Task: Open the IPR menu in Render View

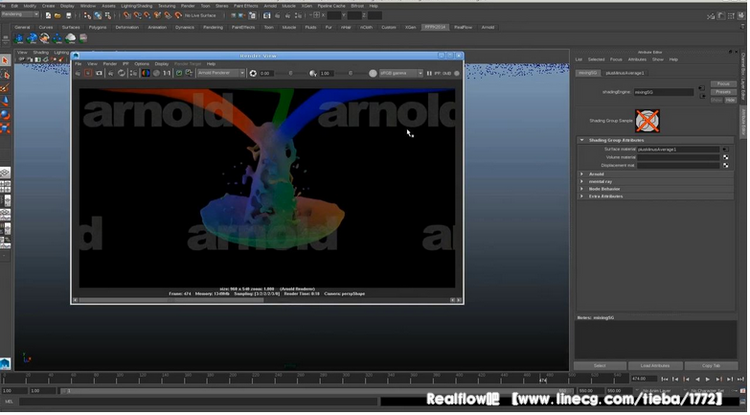Action: (125, 64)
